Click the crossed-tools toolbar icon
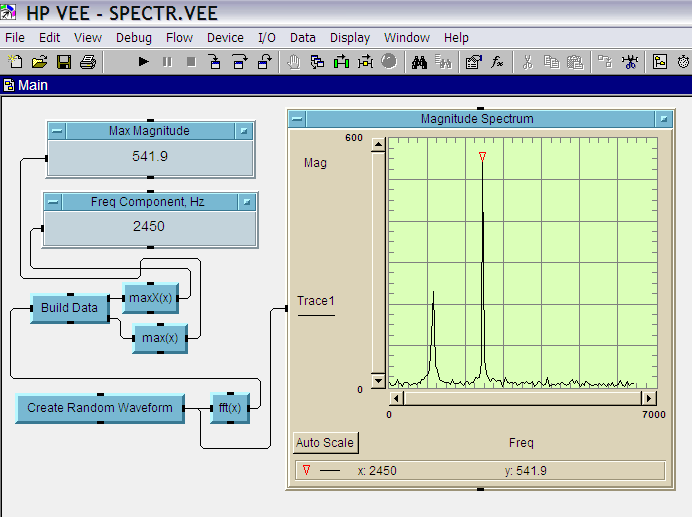 pyautogui.click(x=630, y=62)
